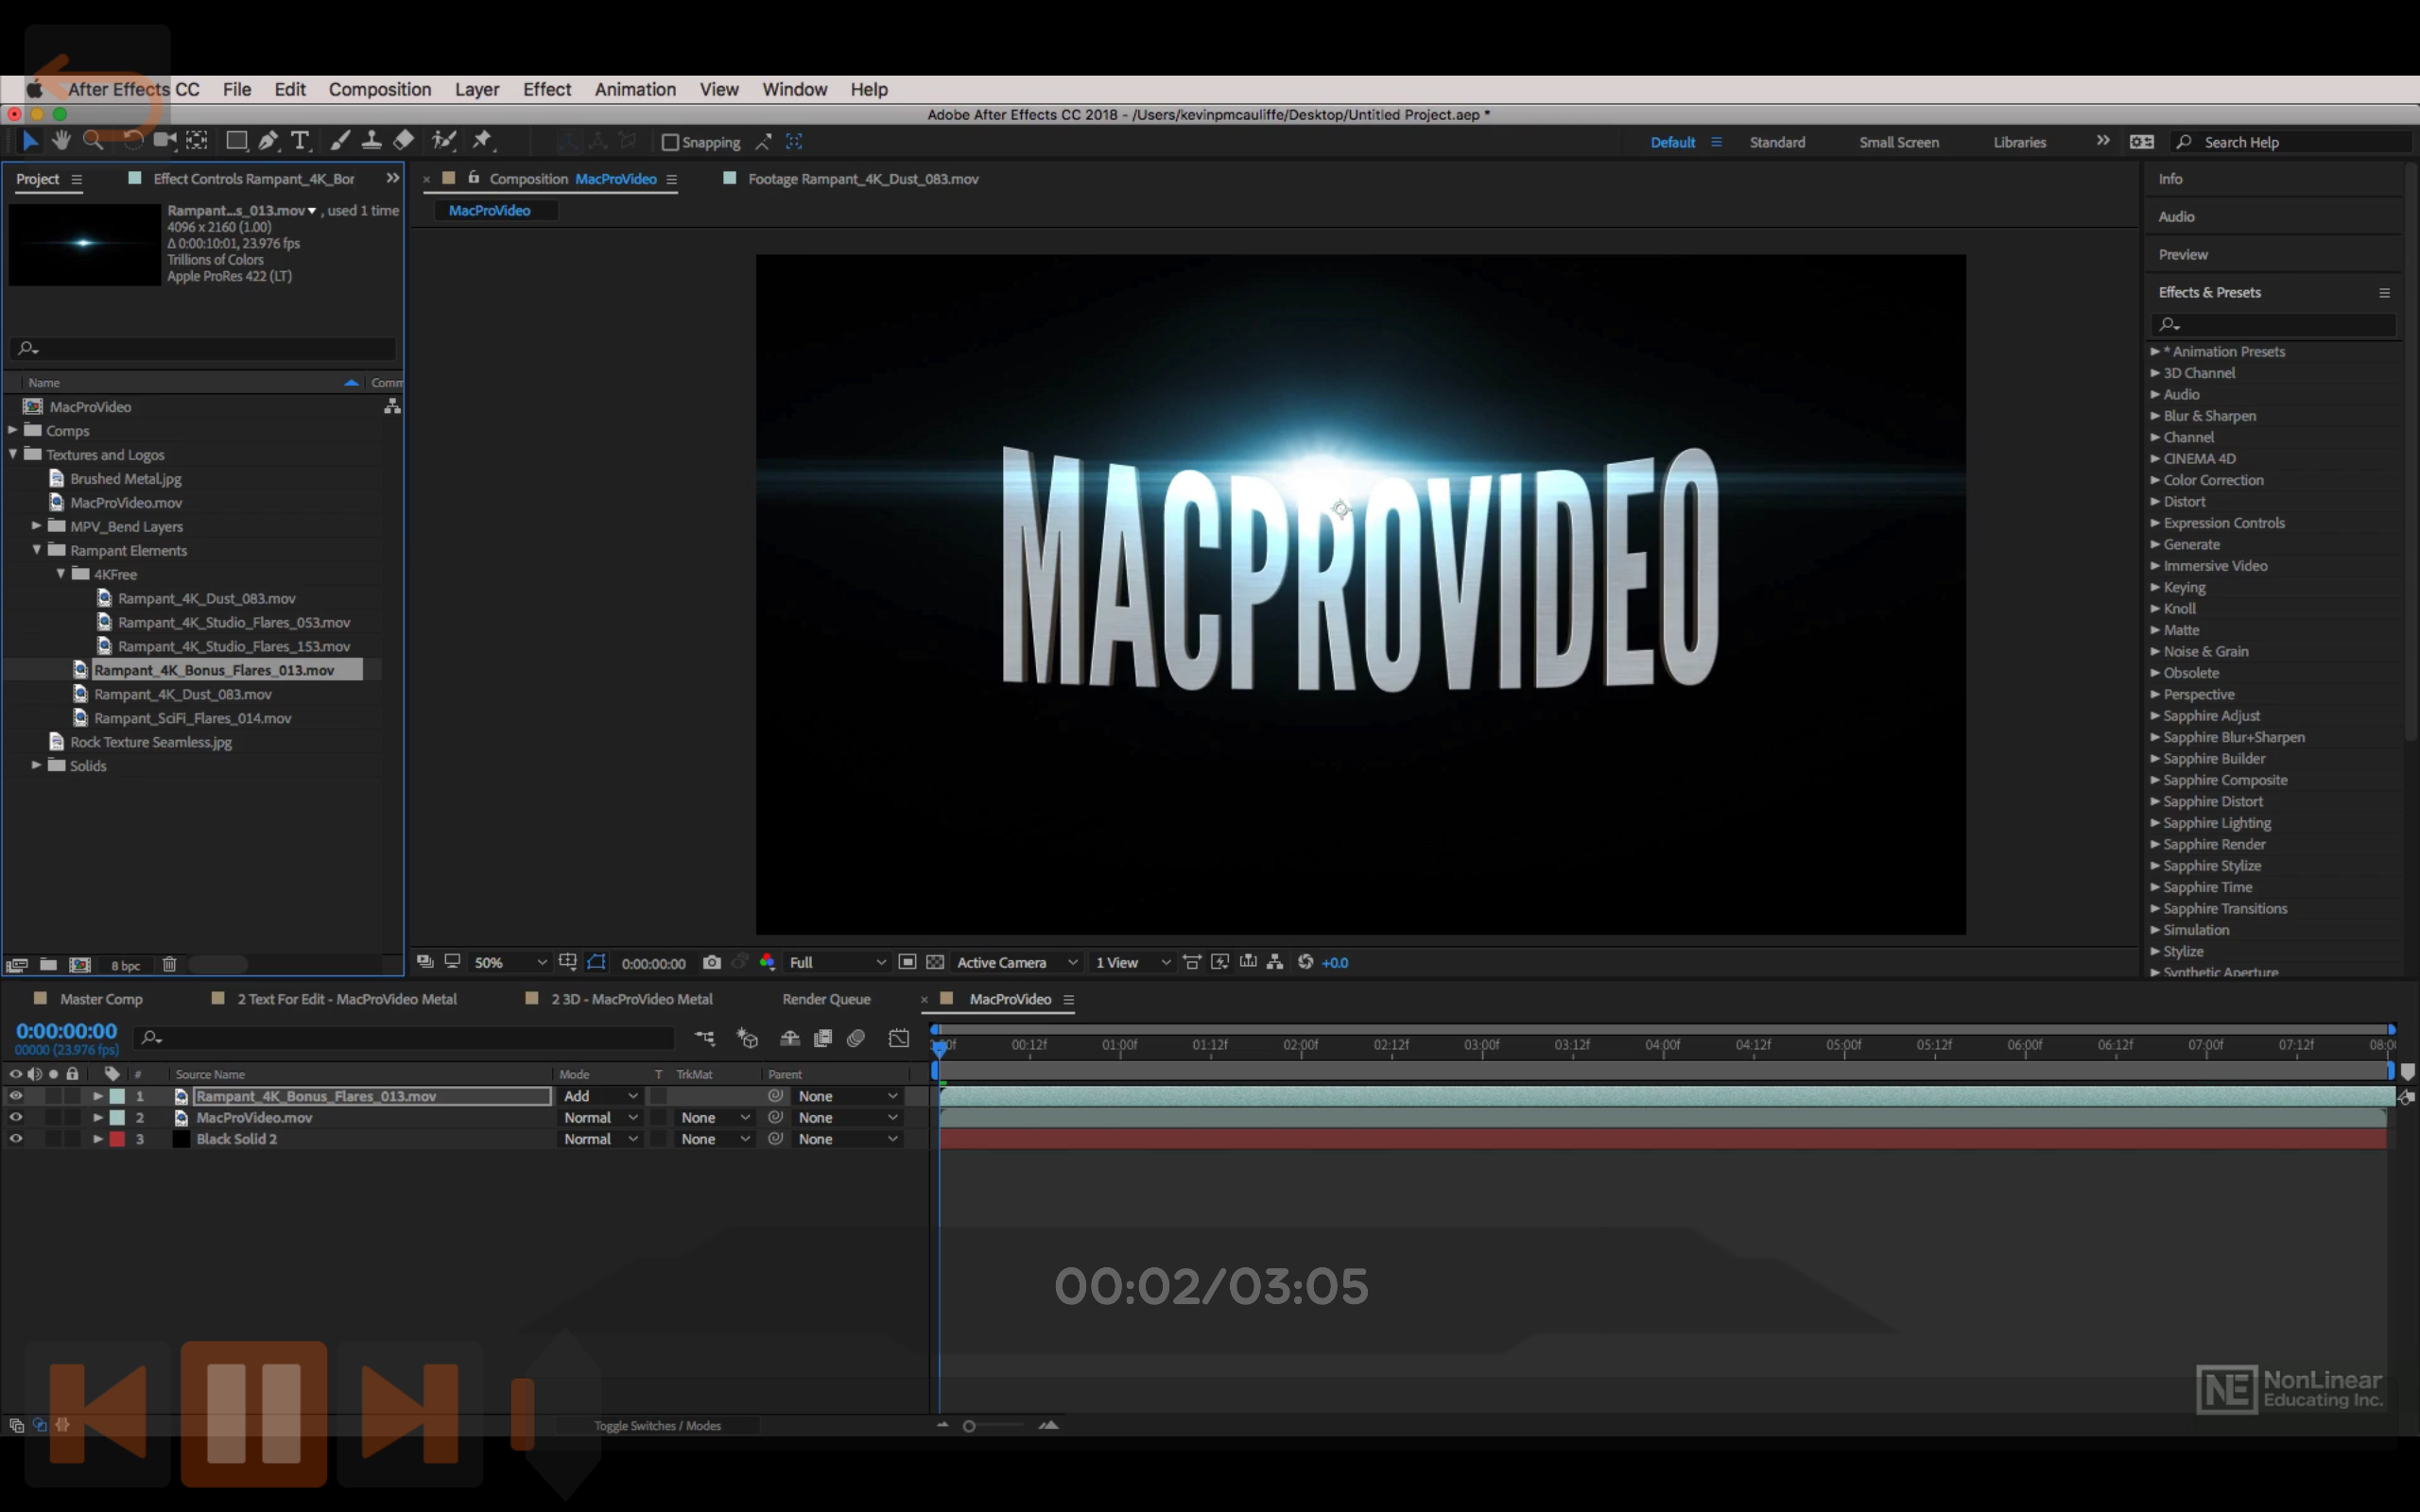Click the timeline zoom slider handle
This screenshot has width=2420, height=1512.
coord(968,1425)
